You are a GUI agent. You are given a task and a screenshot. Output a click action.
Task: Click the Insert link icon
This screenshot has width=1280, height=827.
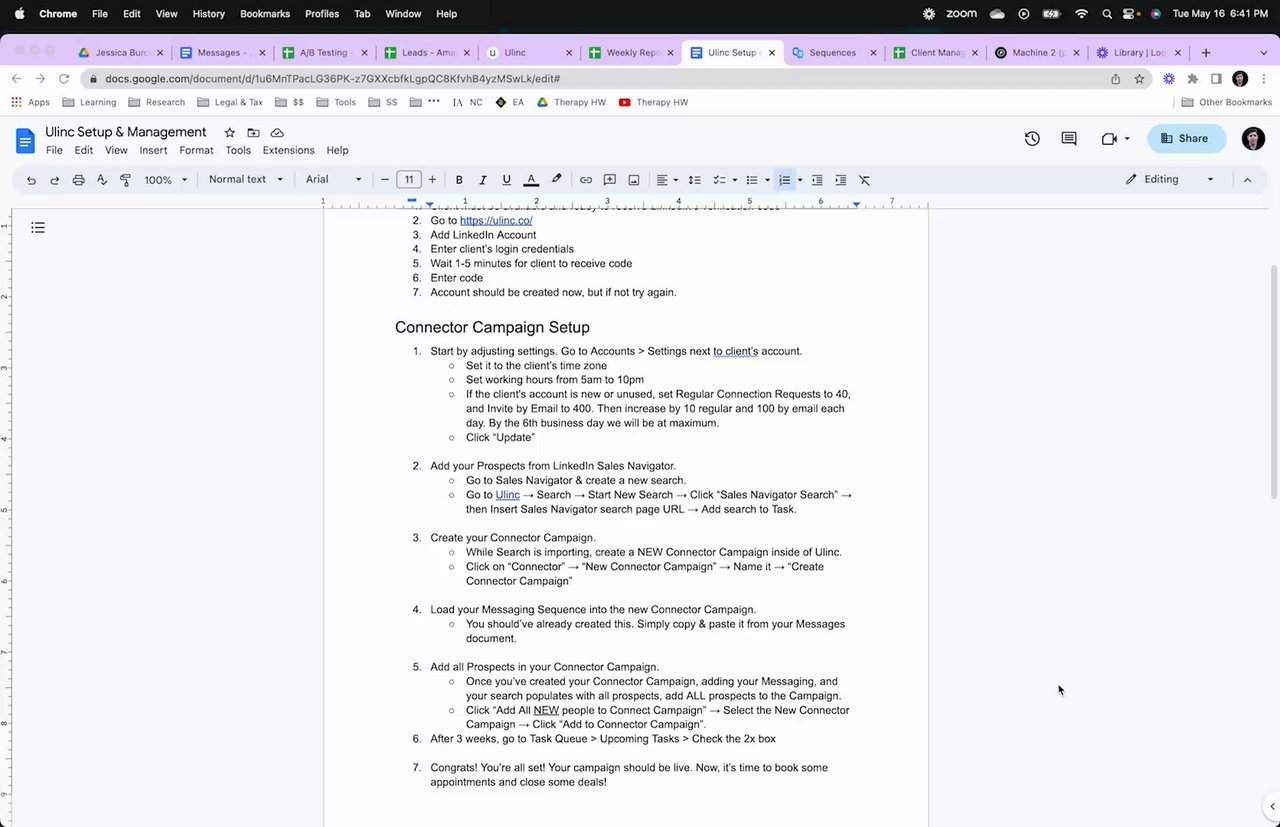(x=586, y=180)
